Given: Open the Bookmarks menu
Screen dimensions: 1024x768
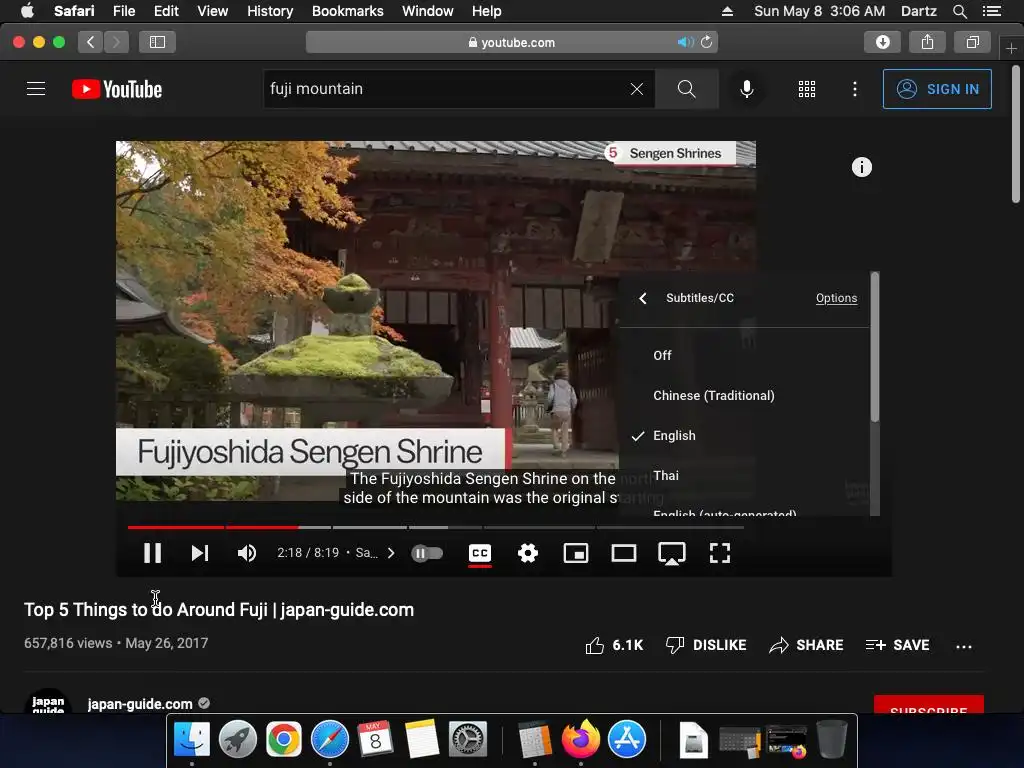Looking at the screenshot, I should coord(347,11).
